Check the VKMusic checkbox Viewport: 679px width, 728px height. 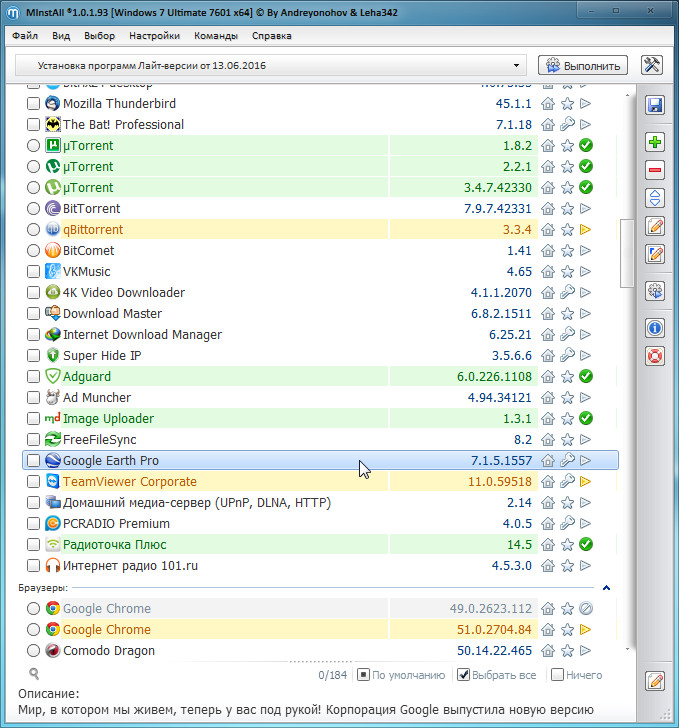click(x=33, y=272)
